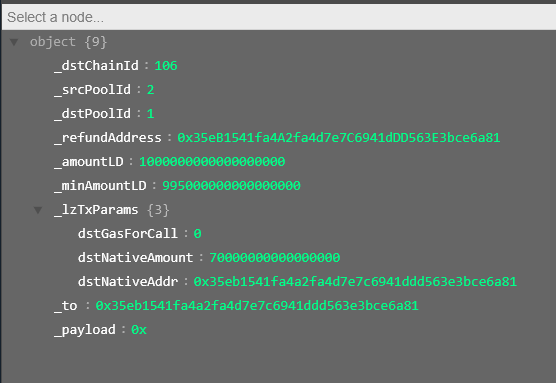The image size is (556, 383).
Task: Select the _dstChainId key
Action: coord(96,66)
